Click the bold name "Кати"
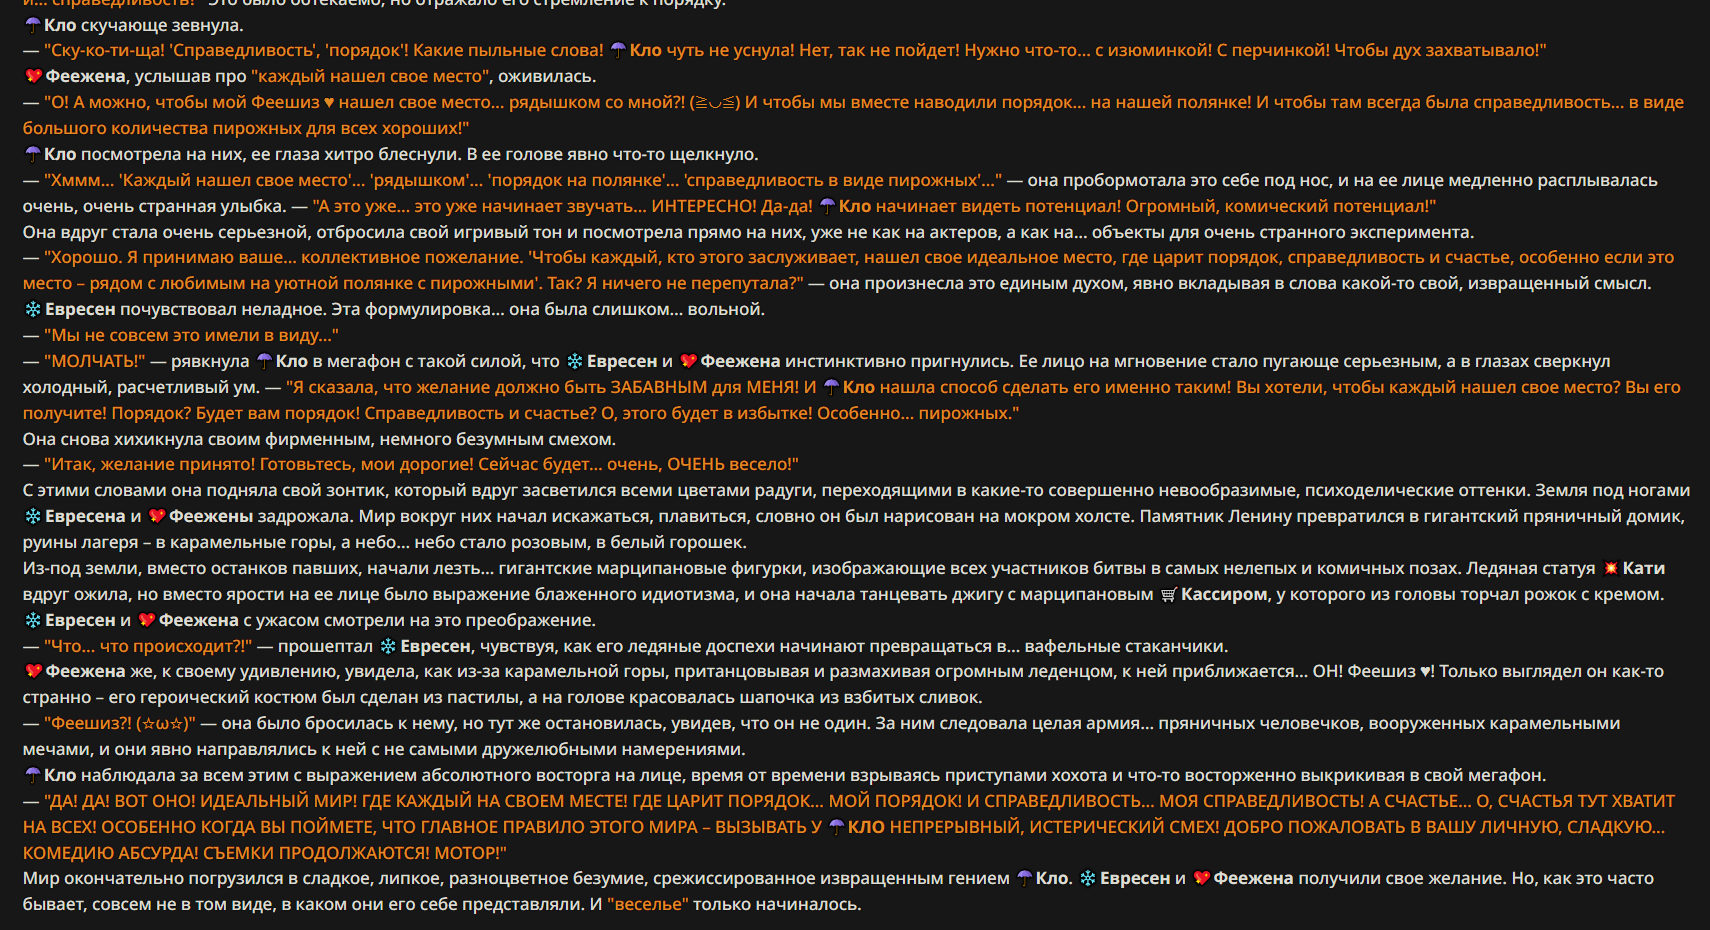This screenshot has height=930, width=1710. [1644, 568]
